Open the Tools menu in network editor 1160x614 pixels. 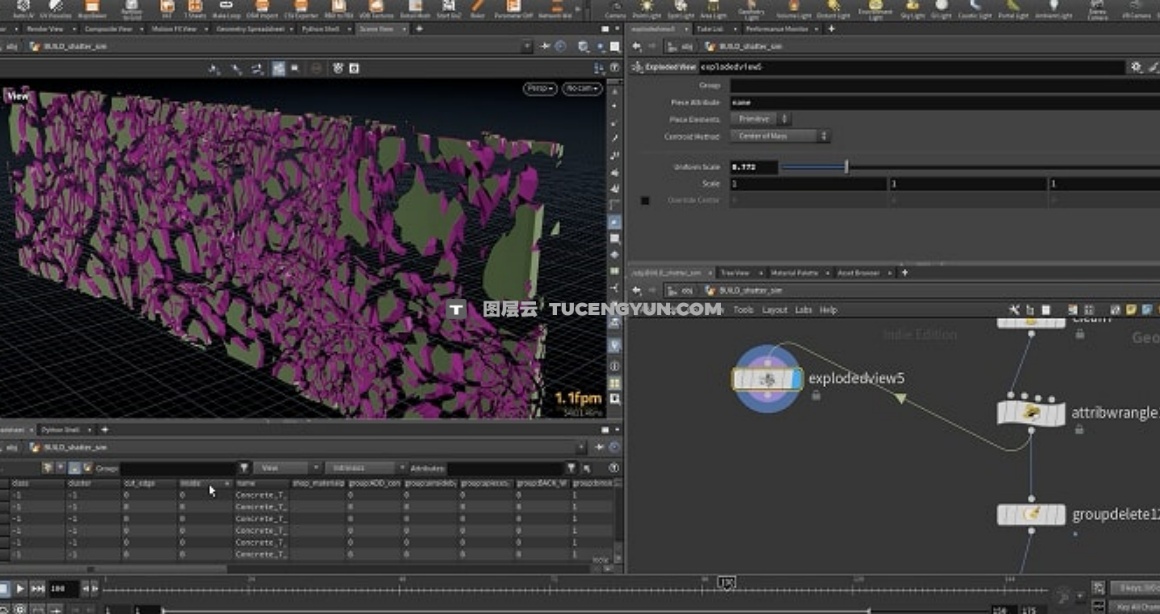743,310
